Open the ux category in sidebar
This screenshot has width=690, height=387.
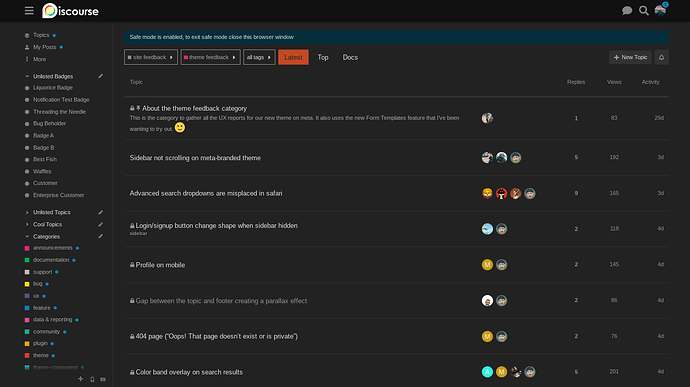pos(36,296)
